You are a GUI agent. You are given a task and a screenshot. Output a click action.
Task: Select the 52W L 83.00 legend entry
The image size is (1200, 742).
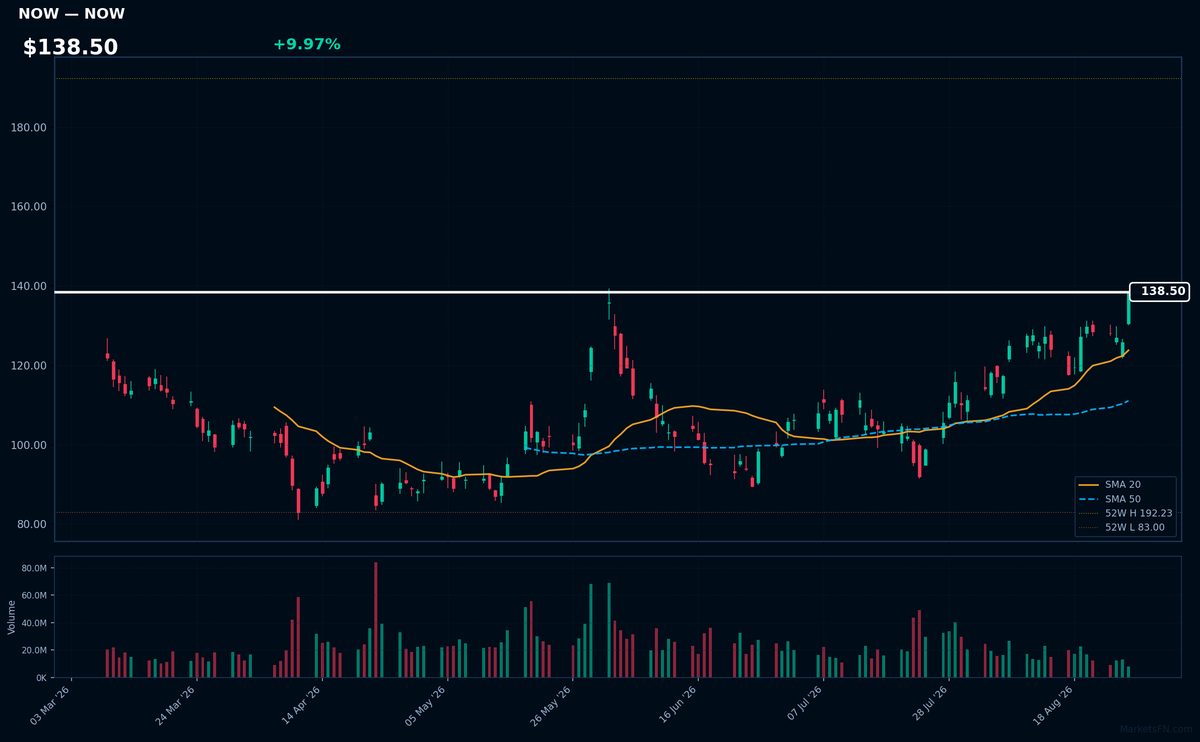click(1123, 527)
